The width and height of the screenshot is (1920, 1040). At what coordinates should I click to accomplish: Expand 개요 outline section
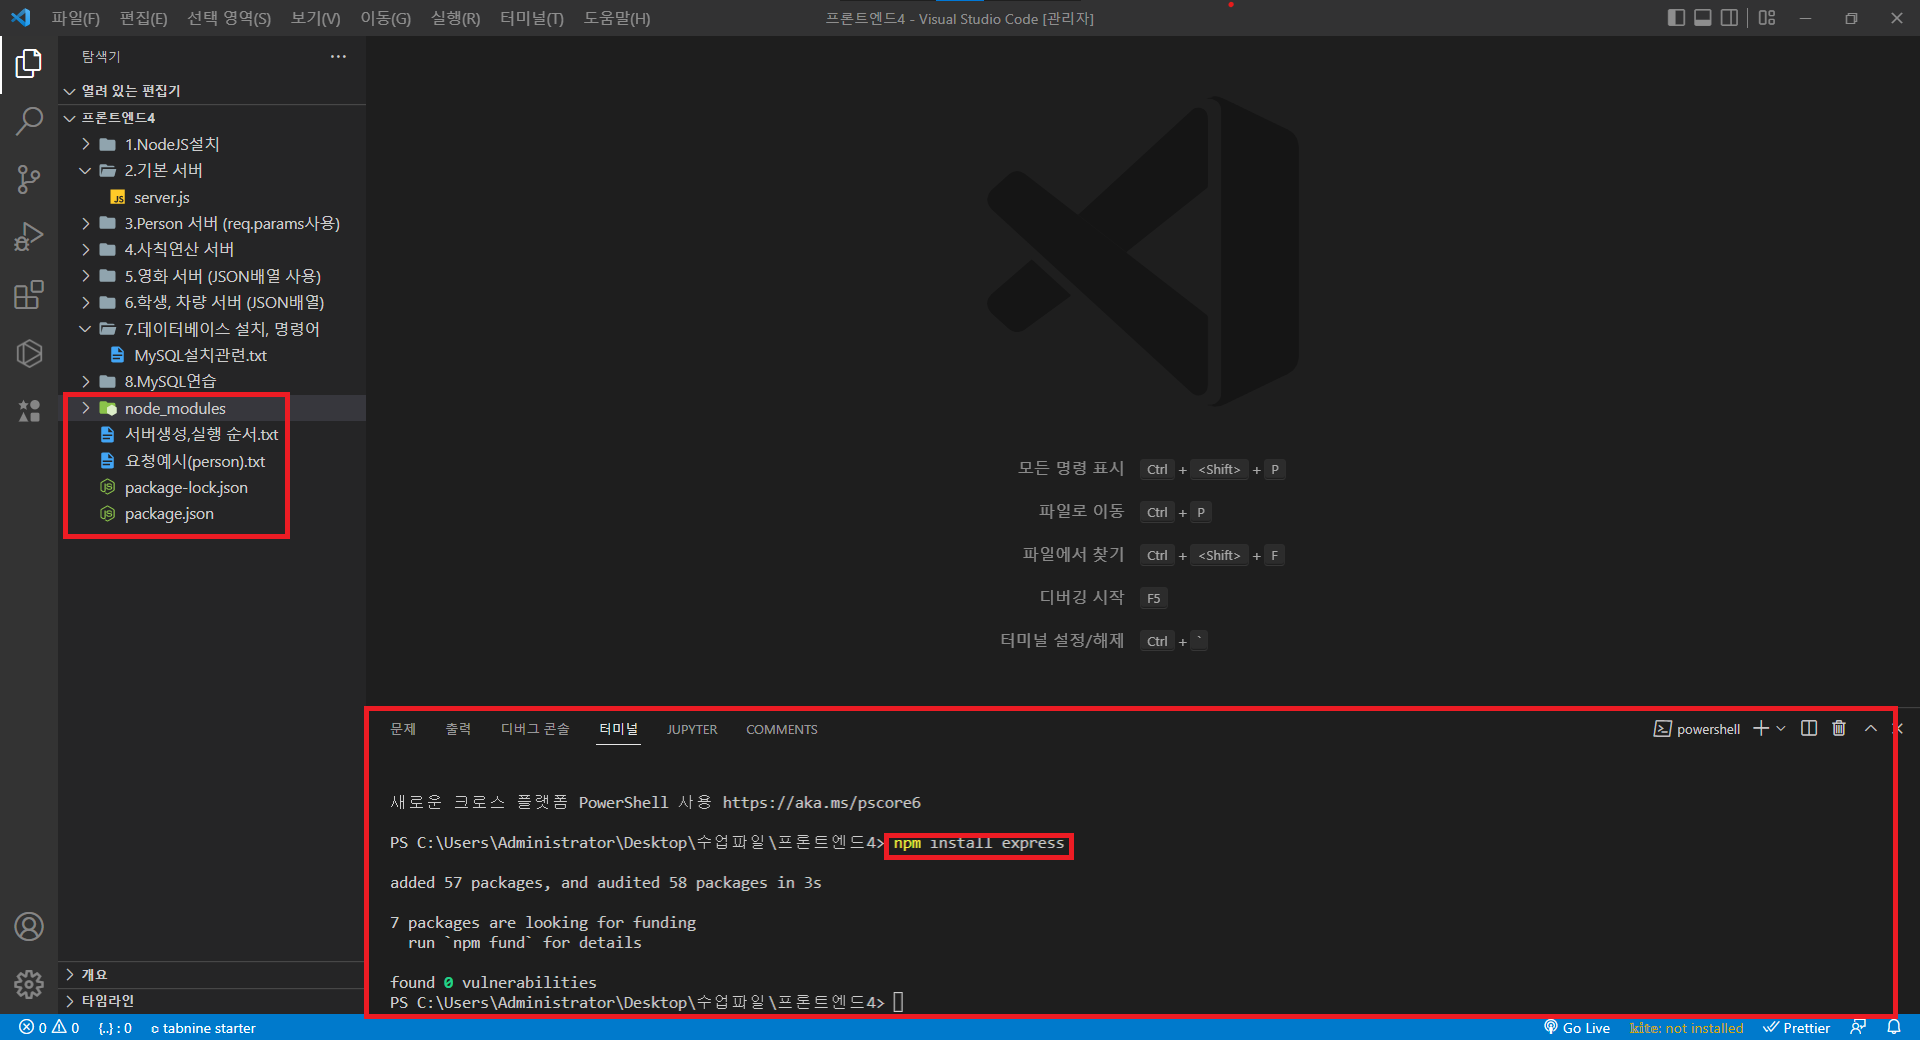212,975
